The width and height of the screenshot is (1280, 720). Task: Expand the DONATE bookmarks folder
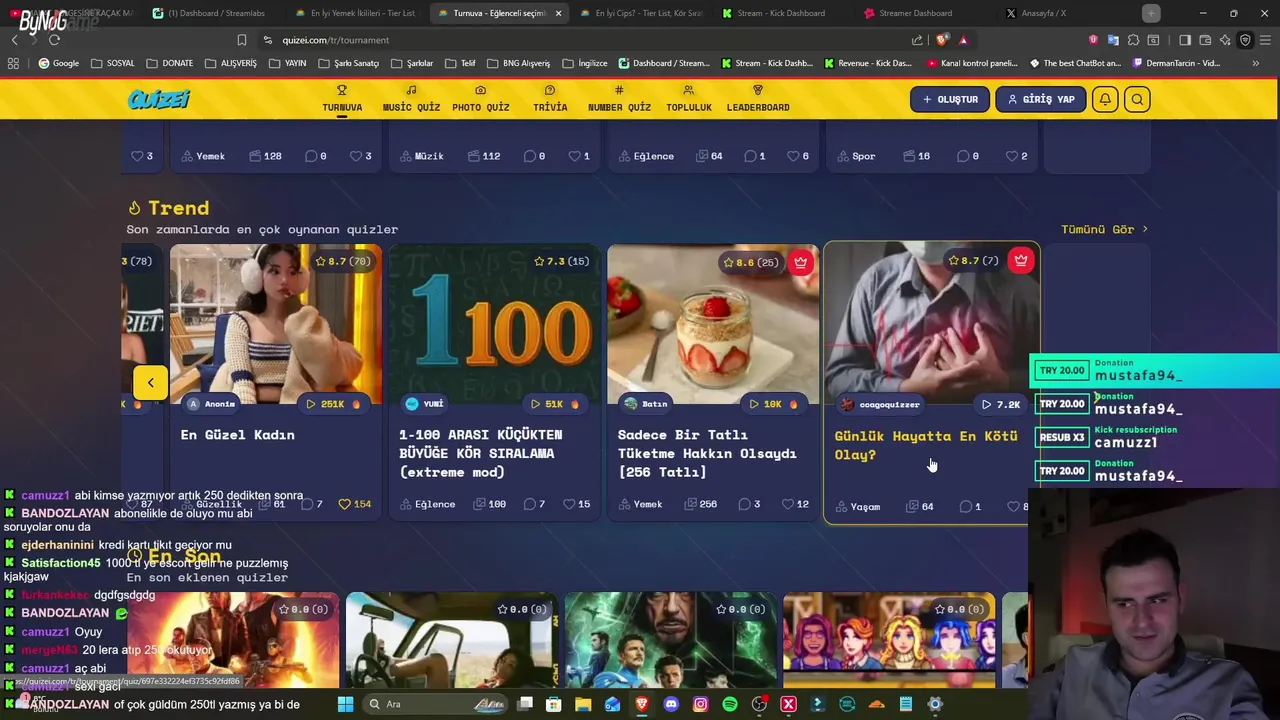point(169,63)
